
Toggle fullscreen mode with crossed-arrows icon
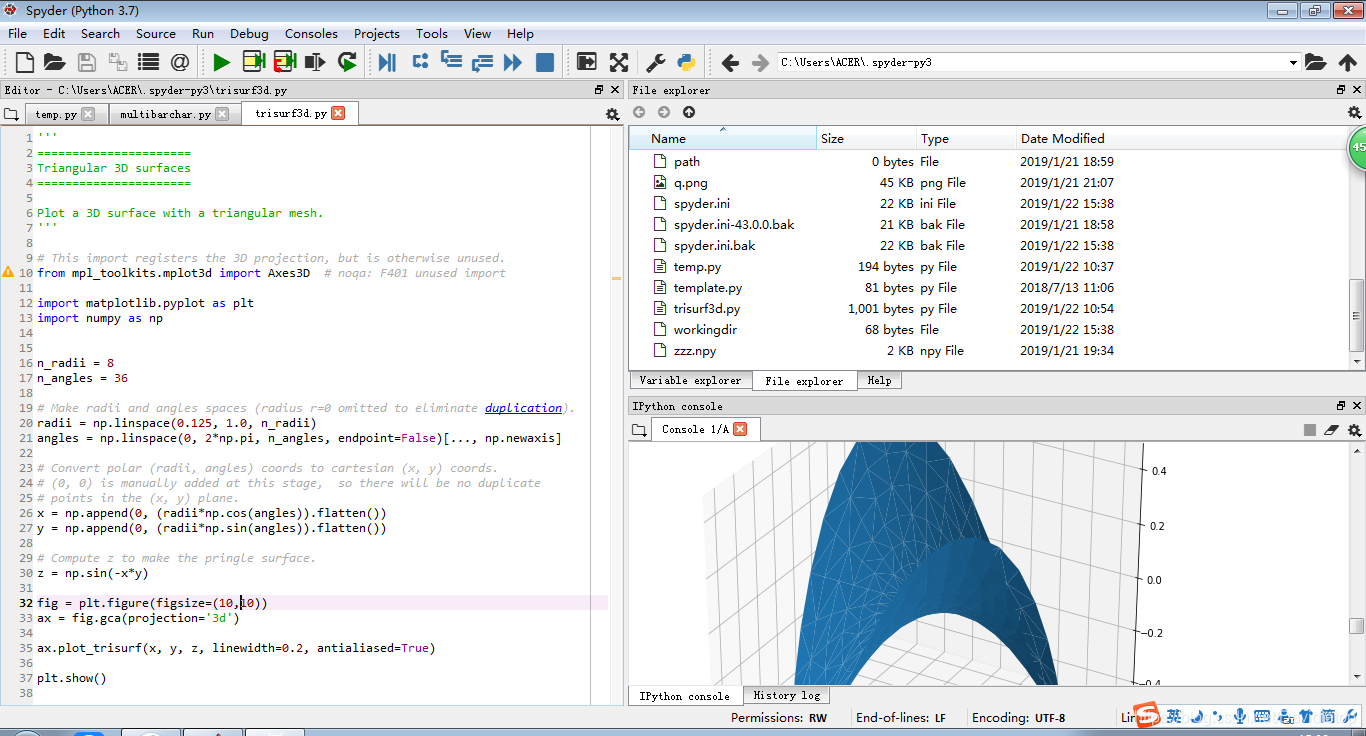pos(619,63)
